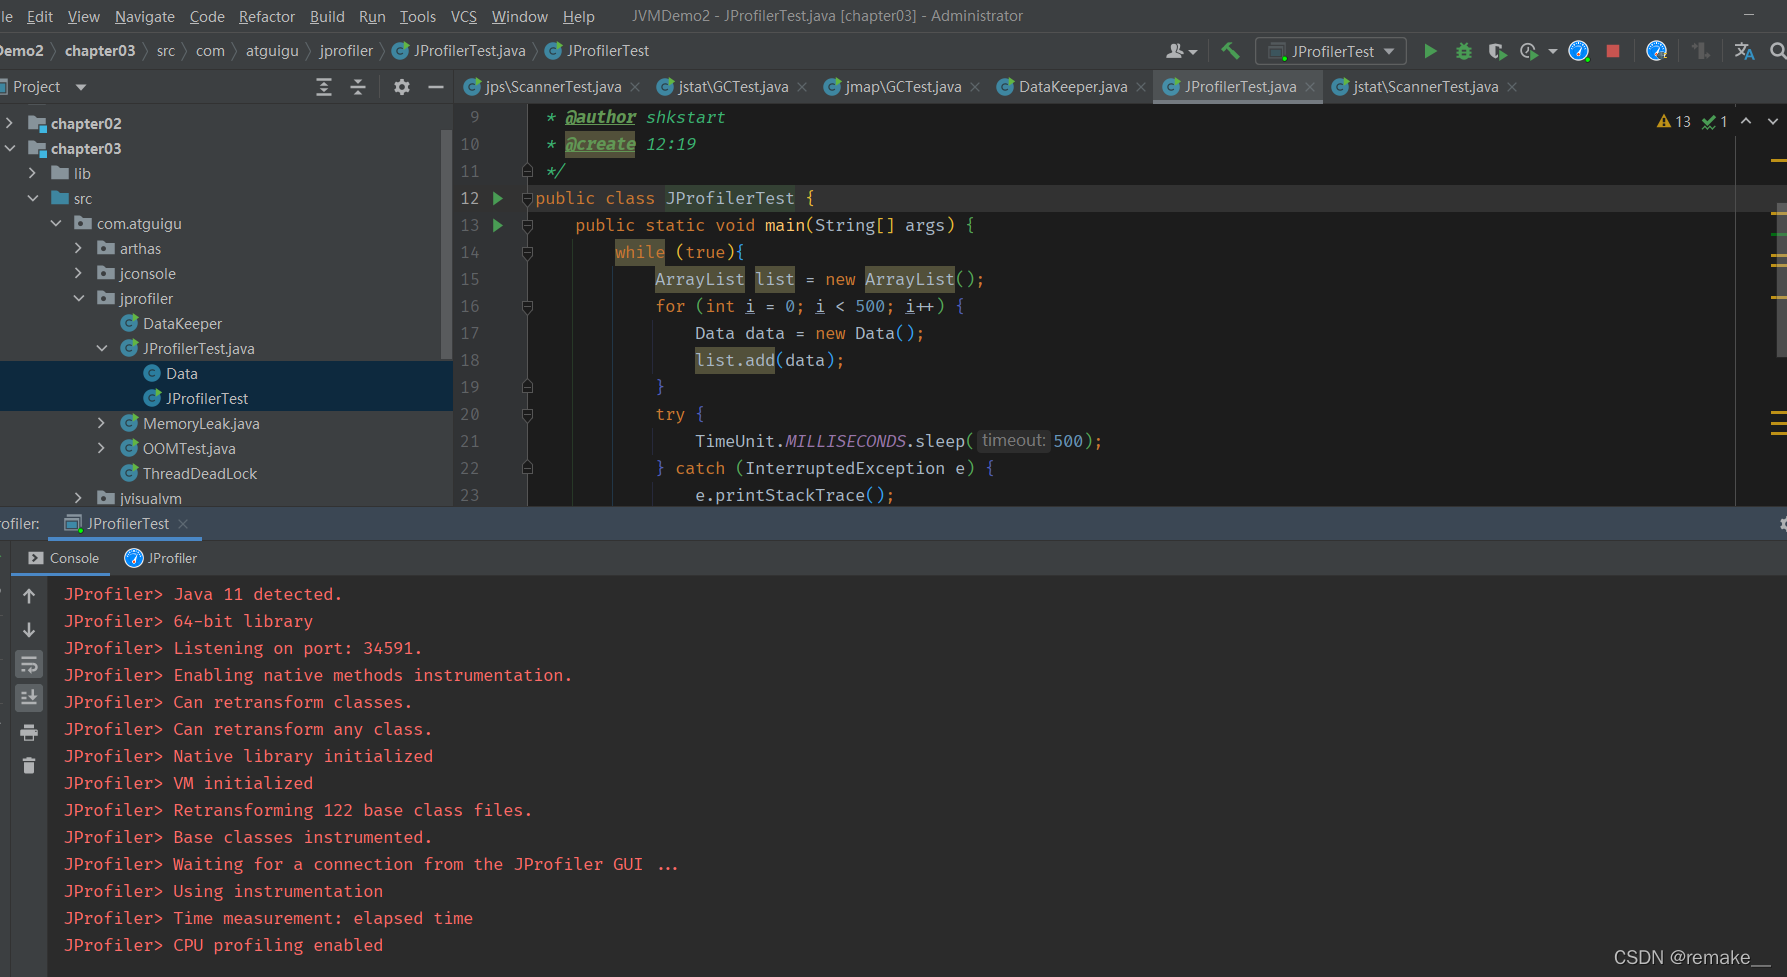1787x977 pixels.
Task: Fold the for loop at line 16
Action: pos(527,307)
